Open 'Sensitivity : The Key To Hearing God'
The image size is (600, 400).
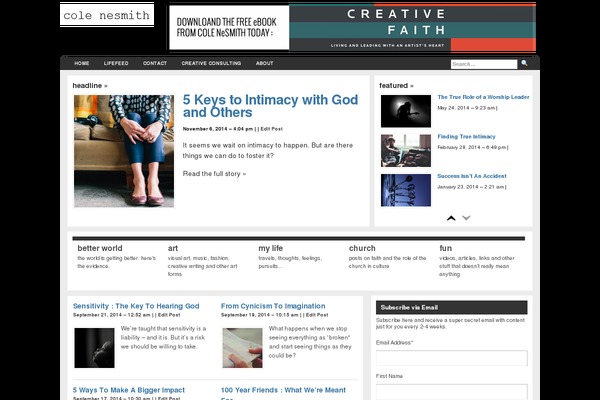tap(136, 306)
